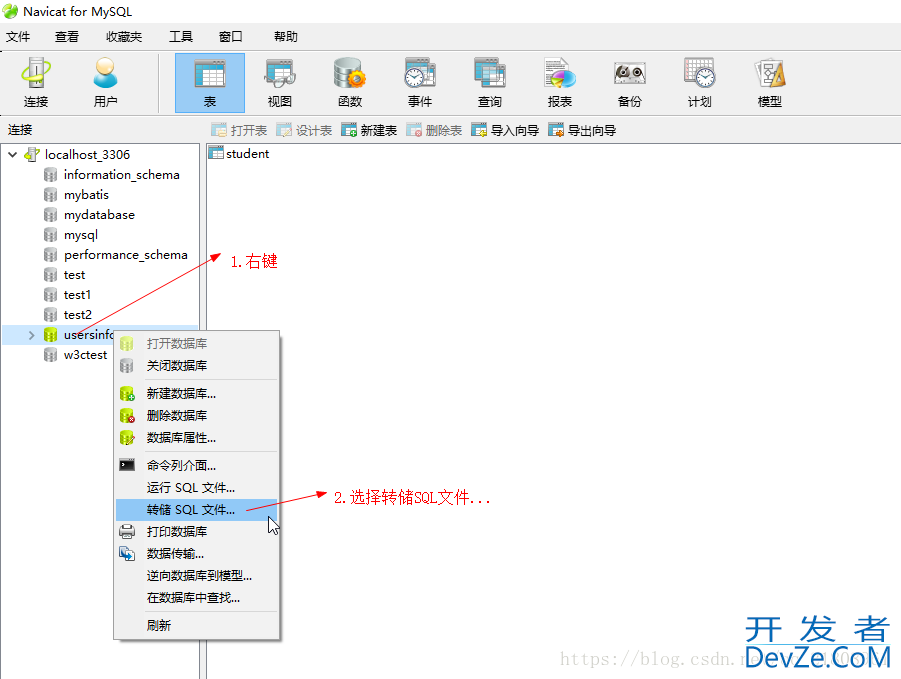The image size is (901, 679).
Task: Expand the usersinfo database node
Action: [32, 335]
